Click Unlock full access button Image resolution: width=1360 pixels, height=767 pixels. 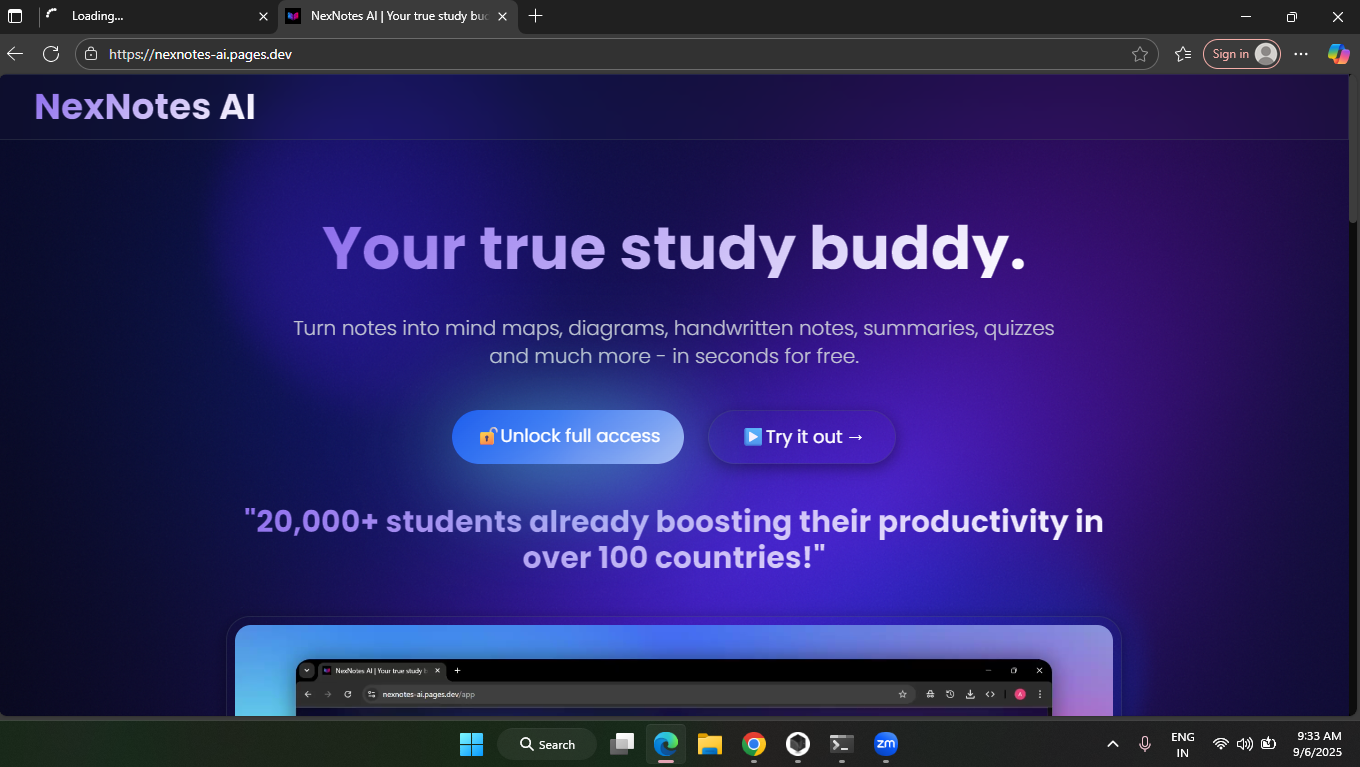tap(568, 437)
